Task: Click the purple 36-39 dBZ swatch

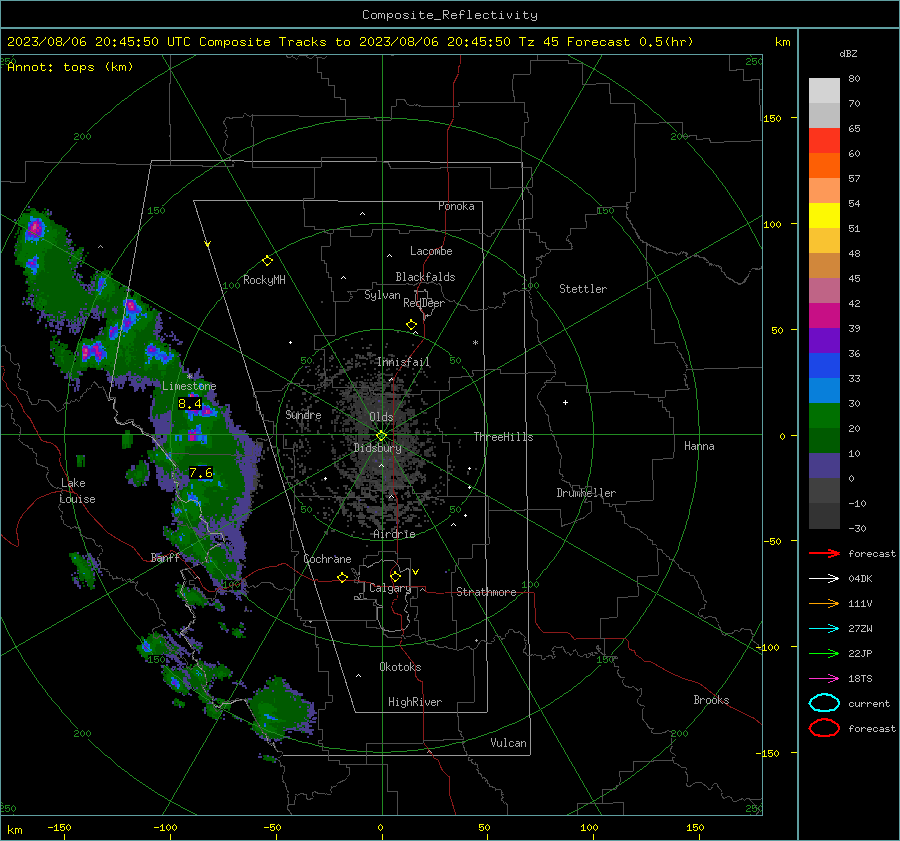Action: [x=824, y=341]
